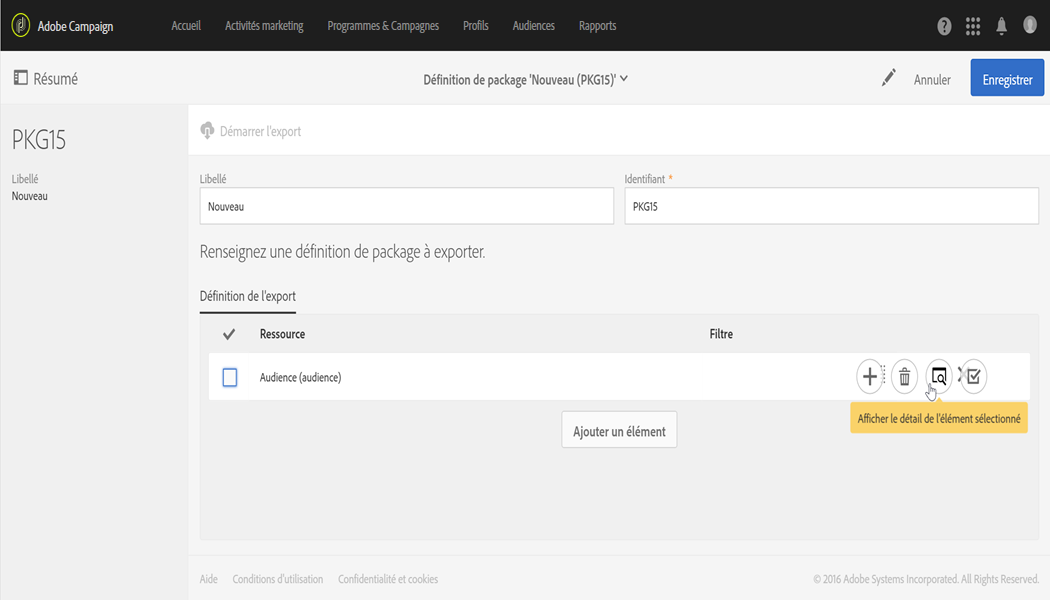Delete the Audience element with trash icon
The height and width of the screenshot is (600, 1050).
[x=904, y=377]
